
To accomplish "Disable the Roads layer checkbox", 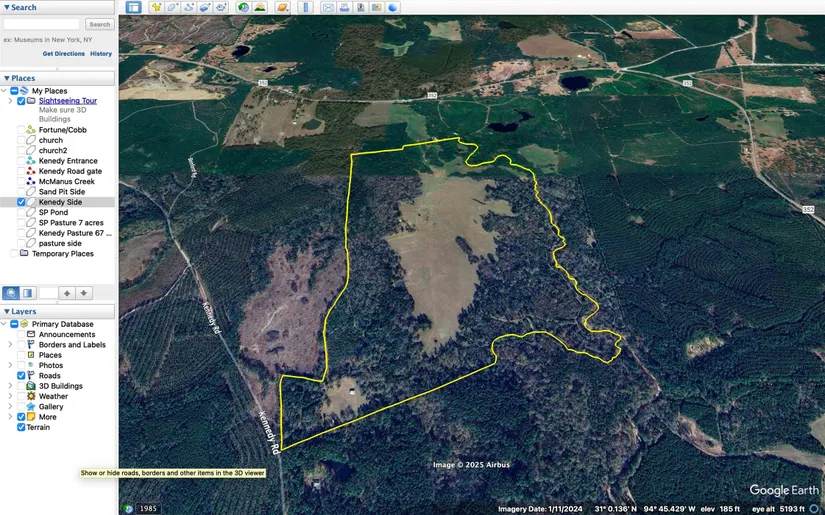I will tap(21, 376).
